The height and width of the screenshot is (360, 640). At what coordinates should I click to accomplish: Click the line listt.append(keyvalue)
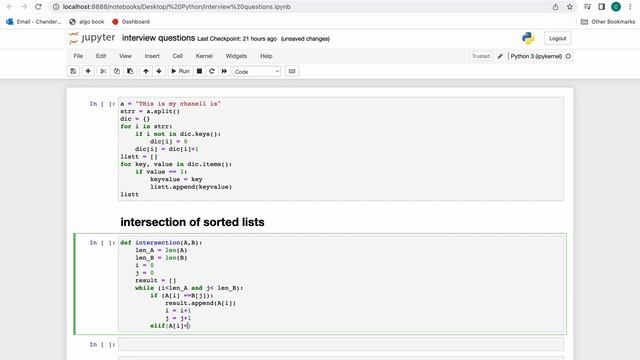191,187
